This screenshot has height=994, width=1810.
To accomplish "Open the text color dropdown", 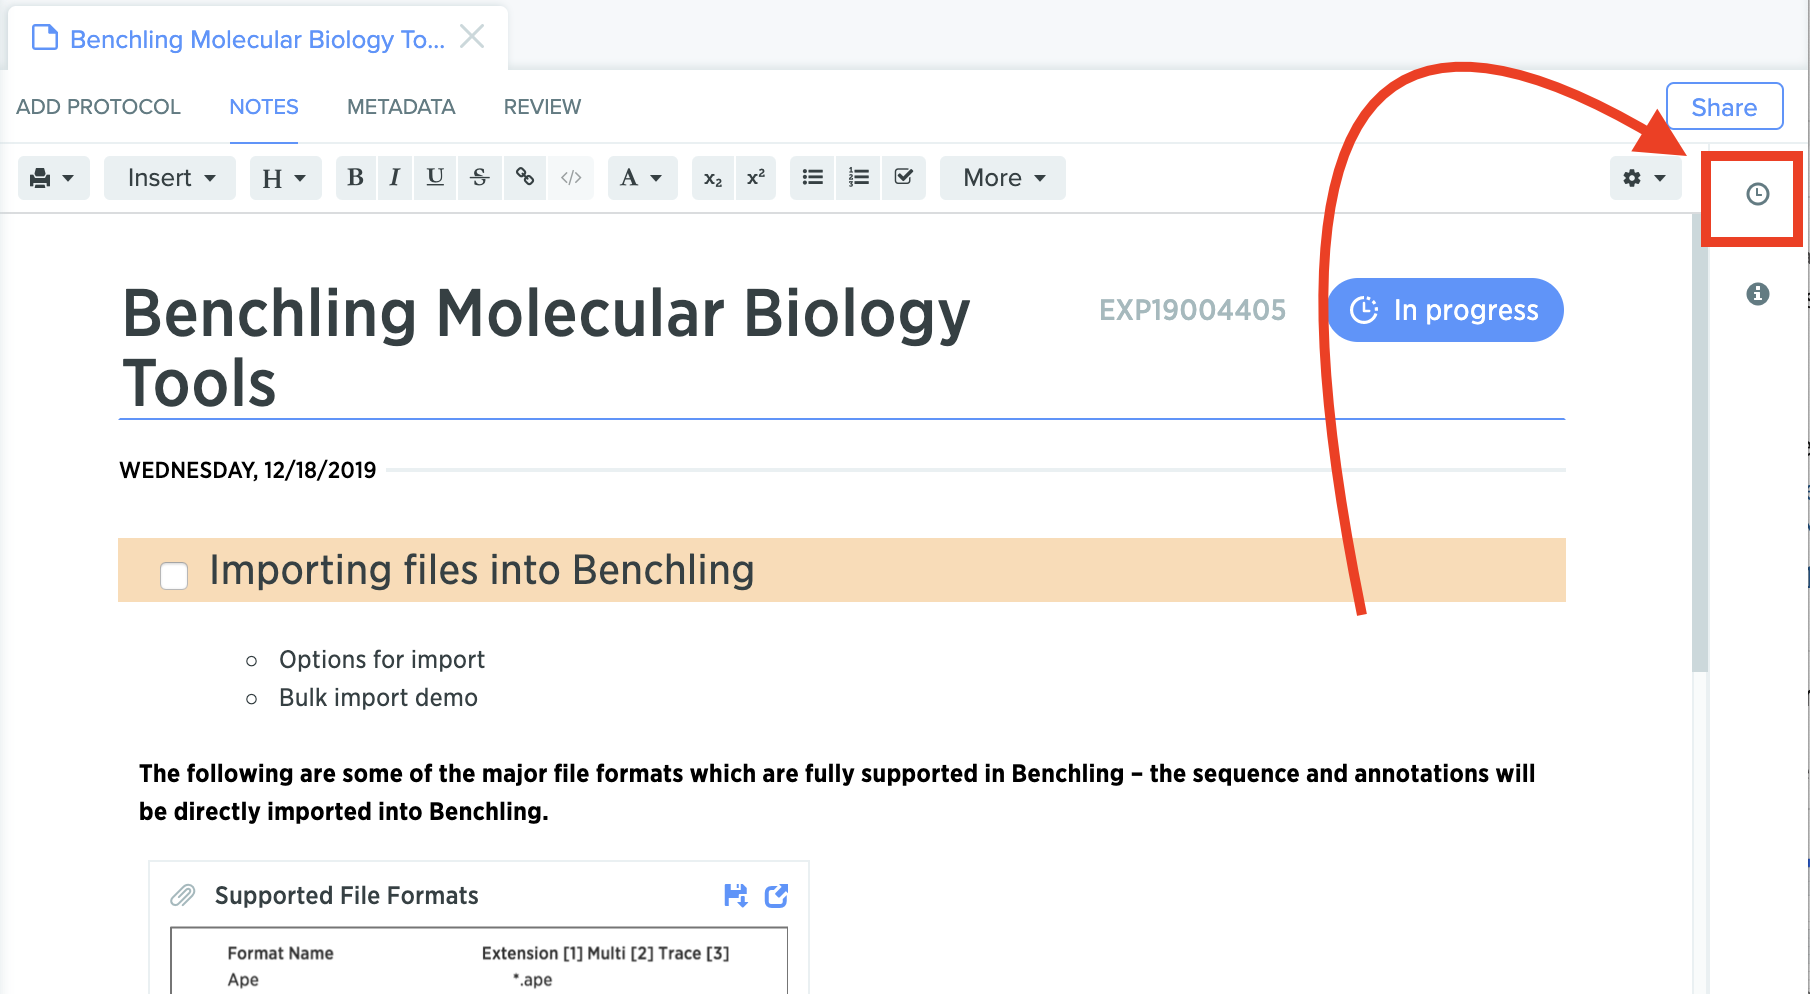I will 642,178.
